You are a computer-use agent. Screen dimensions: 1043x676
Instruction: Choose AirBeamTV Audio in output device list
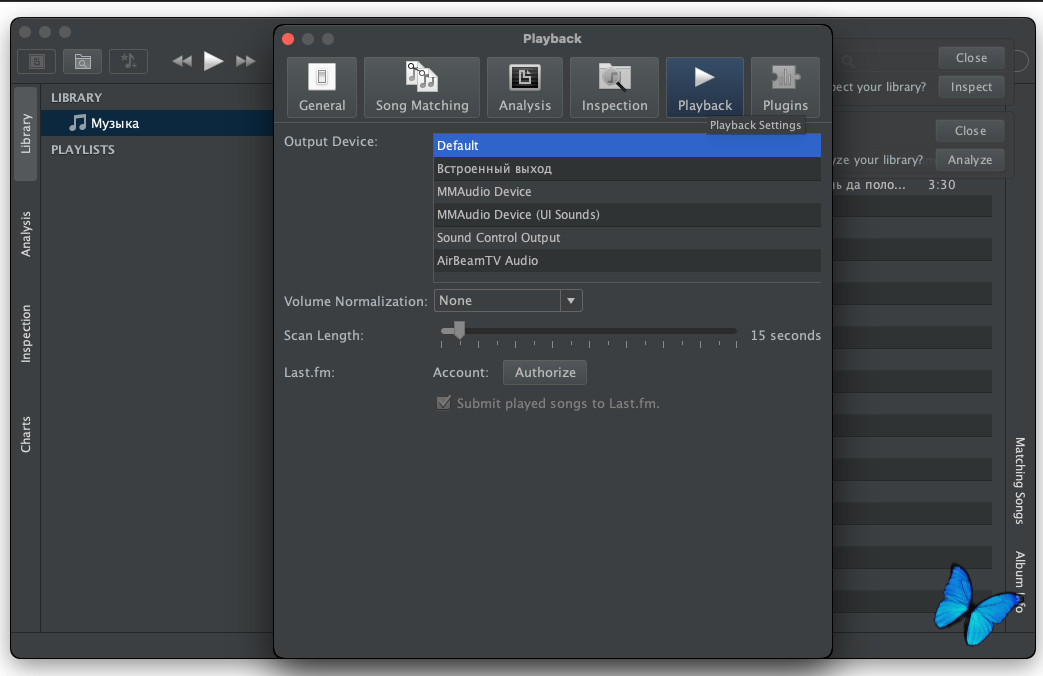point(626,261)
